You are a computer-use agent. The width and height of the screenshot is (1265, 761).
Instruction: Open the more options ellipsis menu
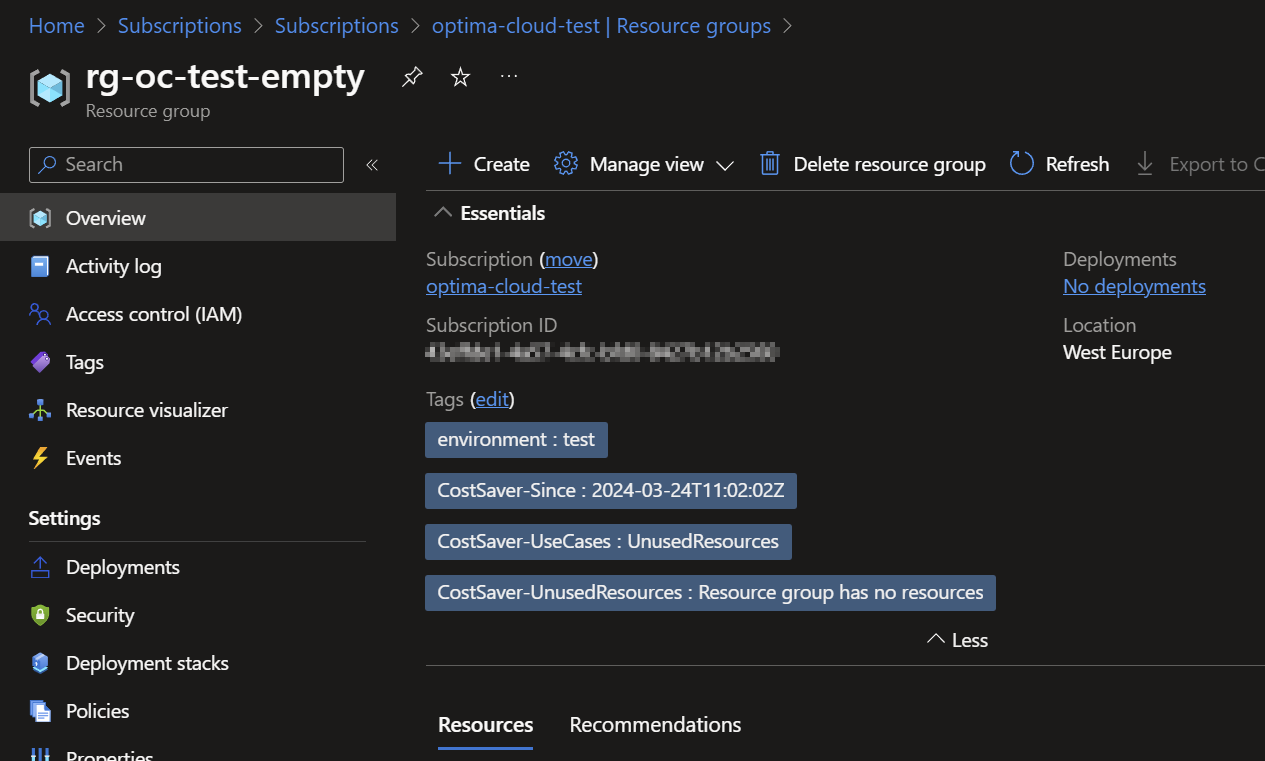(509, 76)
